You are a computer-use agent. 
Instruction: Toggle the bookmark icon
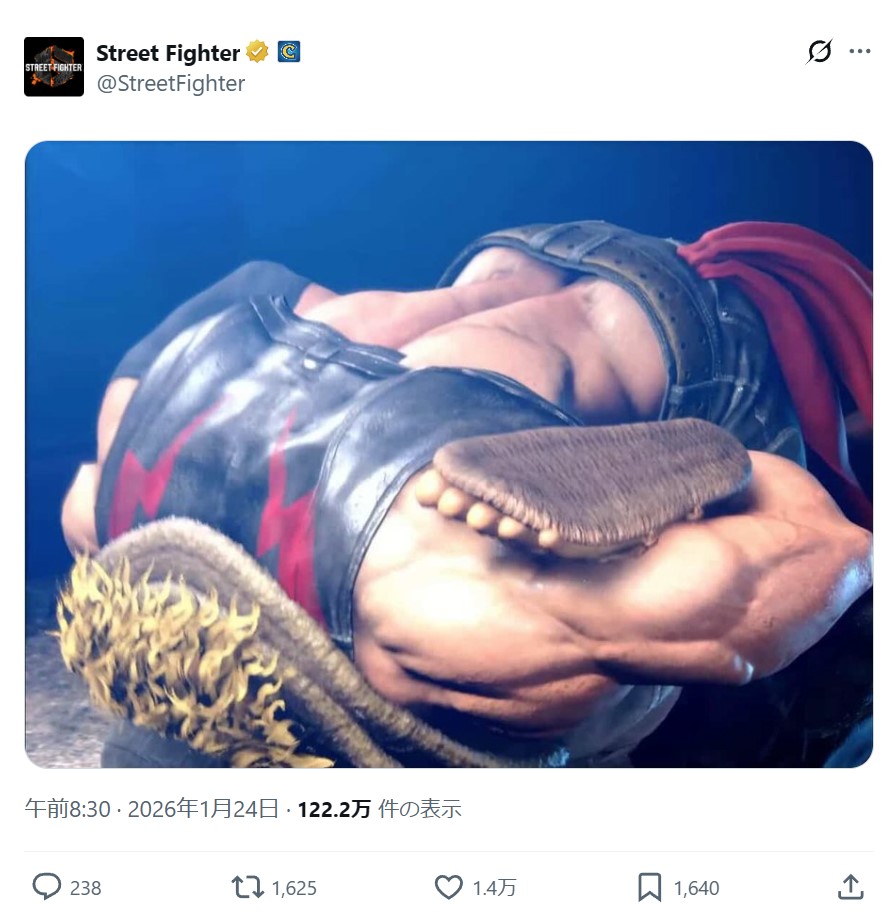coord(650,887)
